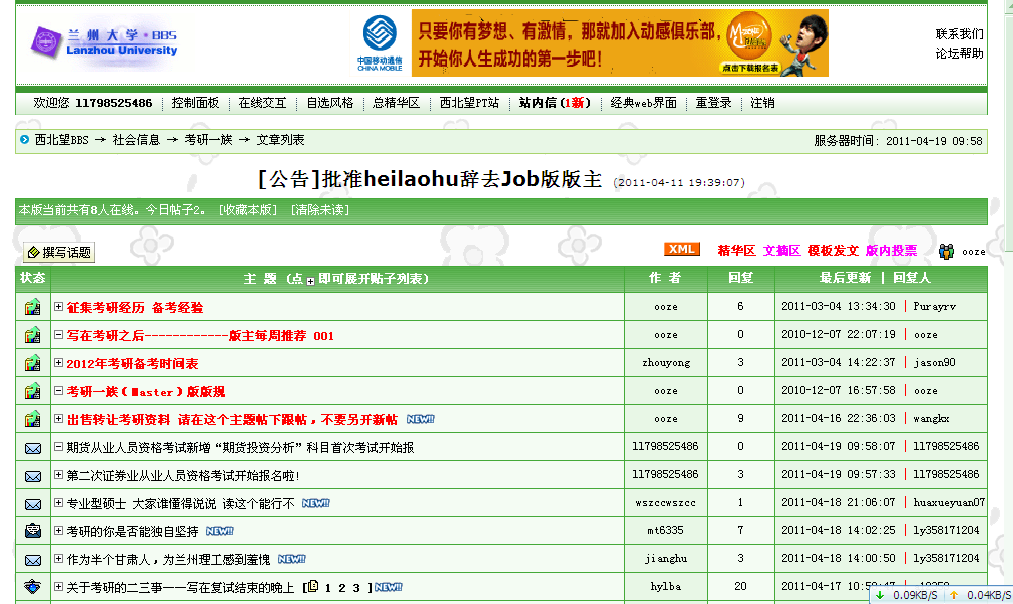The image size is (1013, 604).
Task: Click status icon of 征集考研经历 thread
Action: pos(33,307)
